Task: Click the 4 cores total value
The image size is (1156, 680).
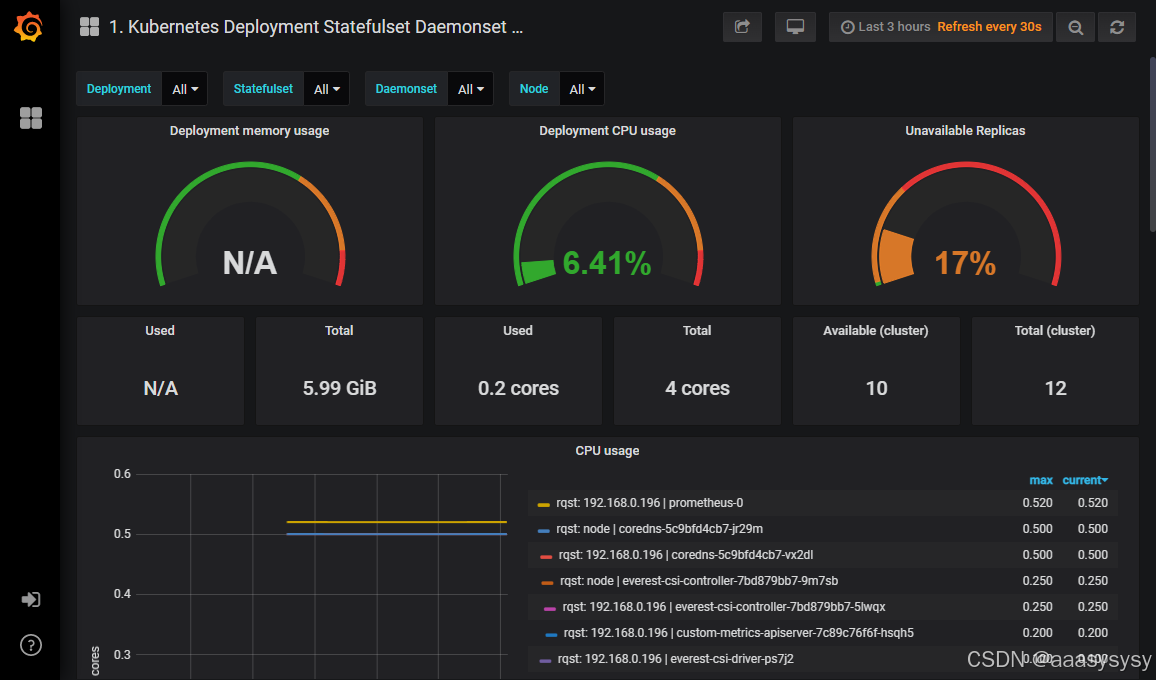Action: 697,388
